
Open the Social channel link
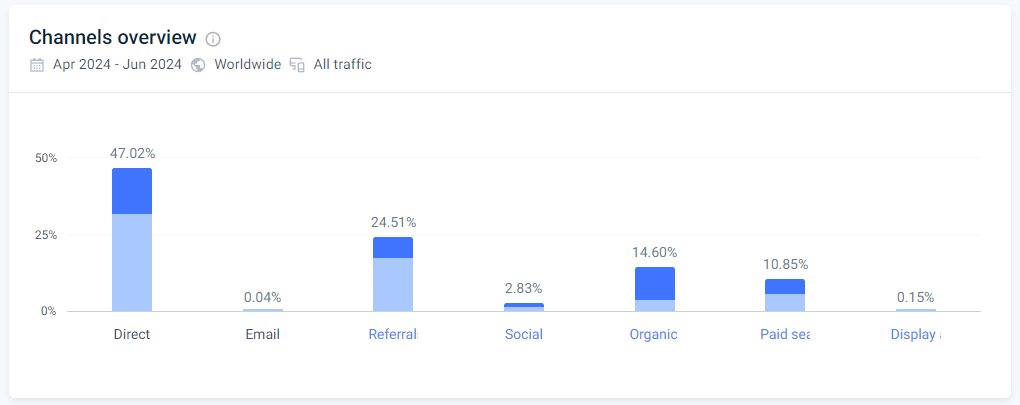(524, 334)
